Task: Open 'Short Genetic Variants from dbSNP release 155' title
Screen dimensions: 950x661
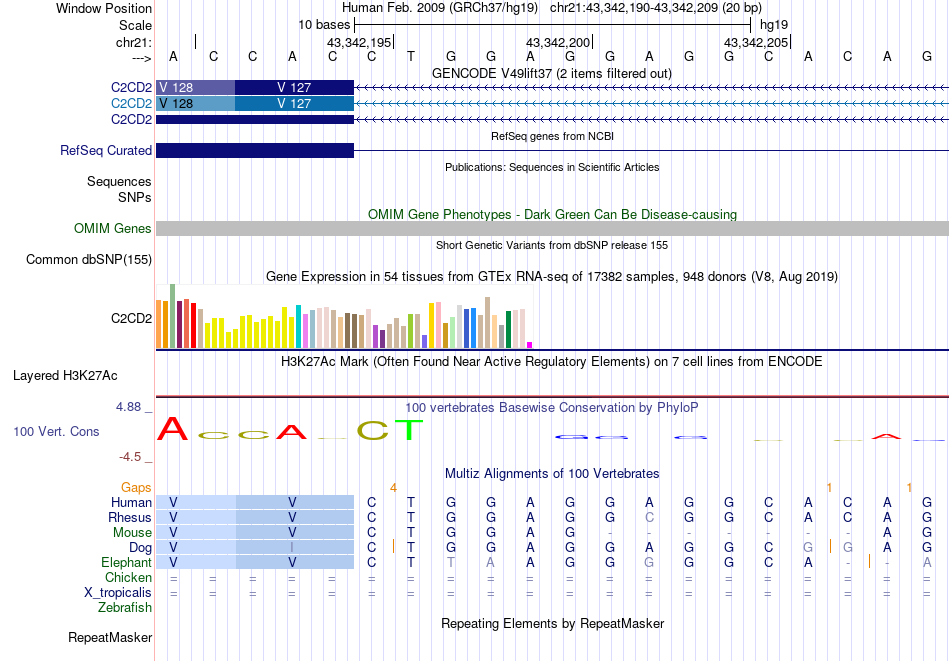Action: click(x=552, y=245)
